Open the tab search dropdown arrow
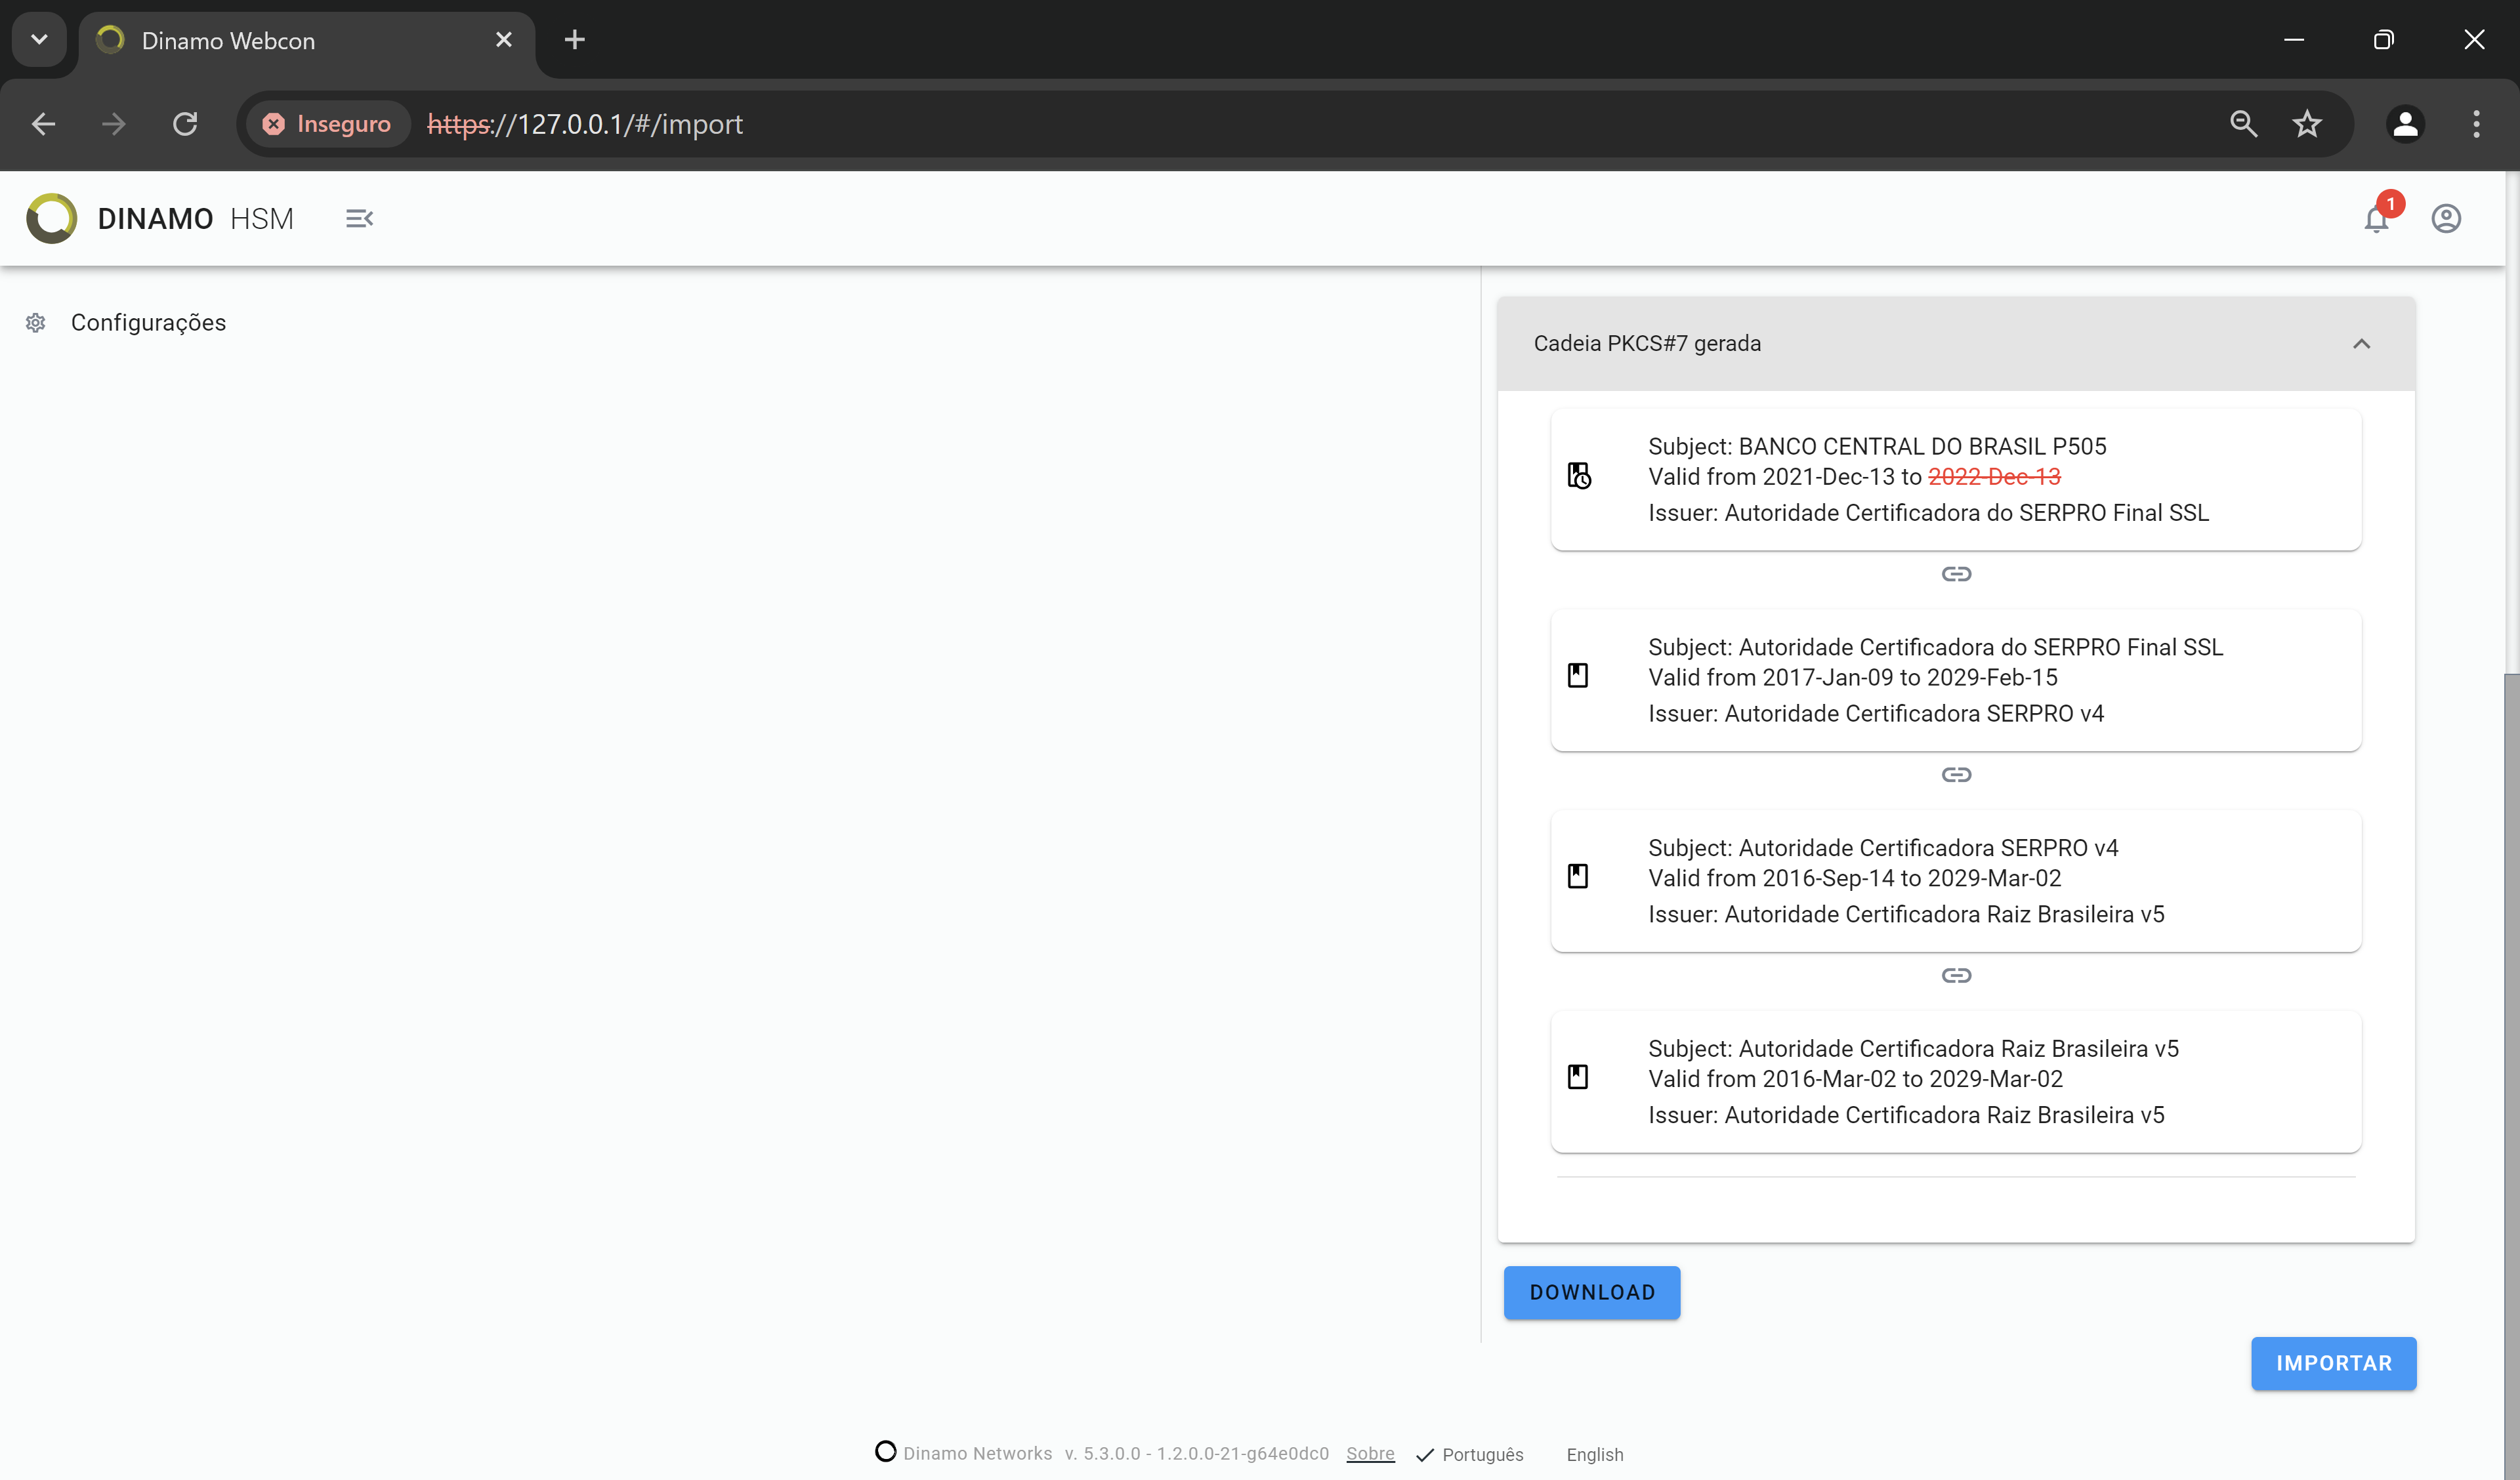The height and width of the screenshot is (1480, 2520). tap(39, 40)
